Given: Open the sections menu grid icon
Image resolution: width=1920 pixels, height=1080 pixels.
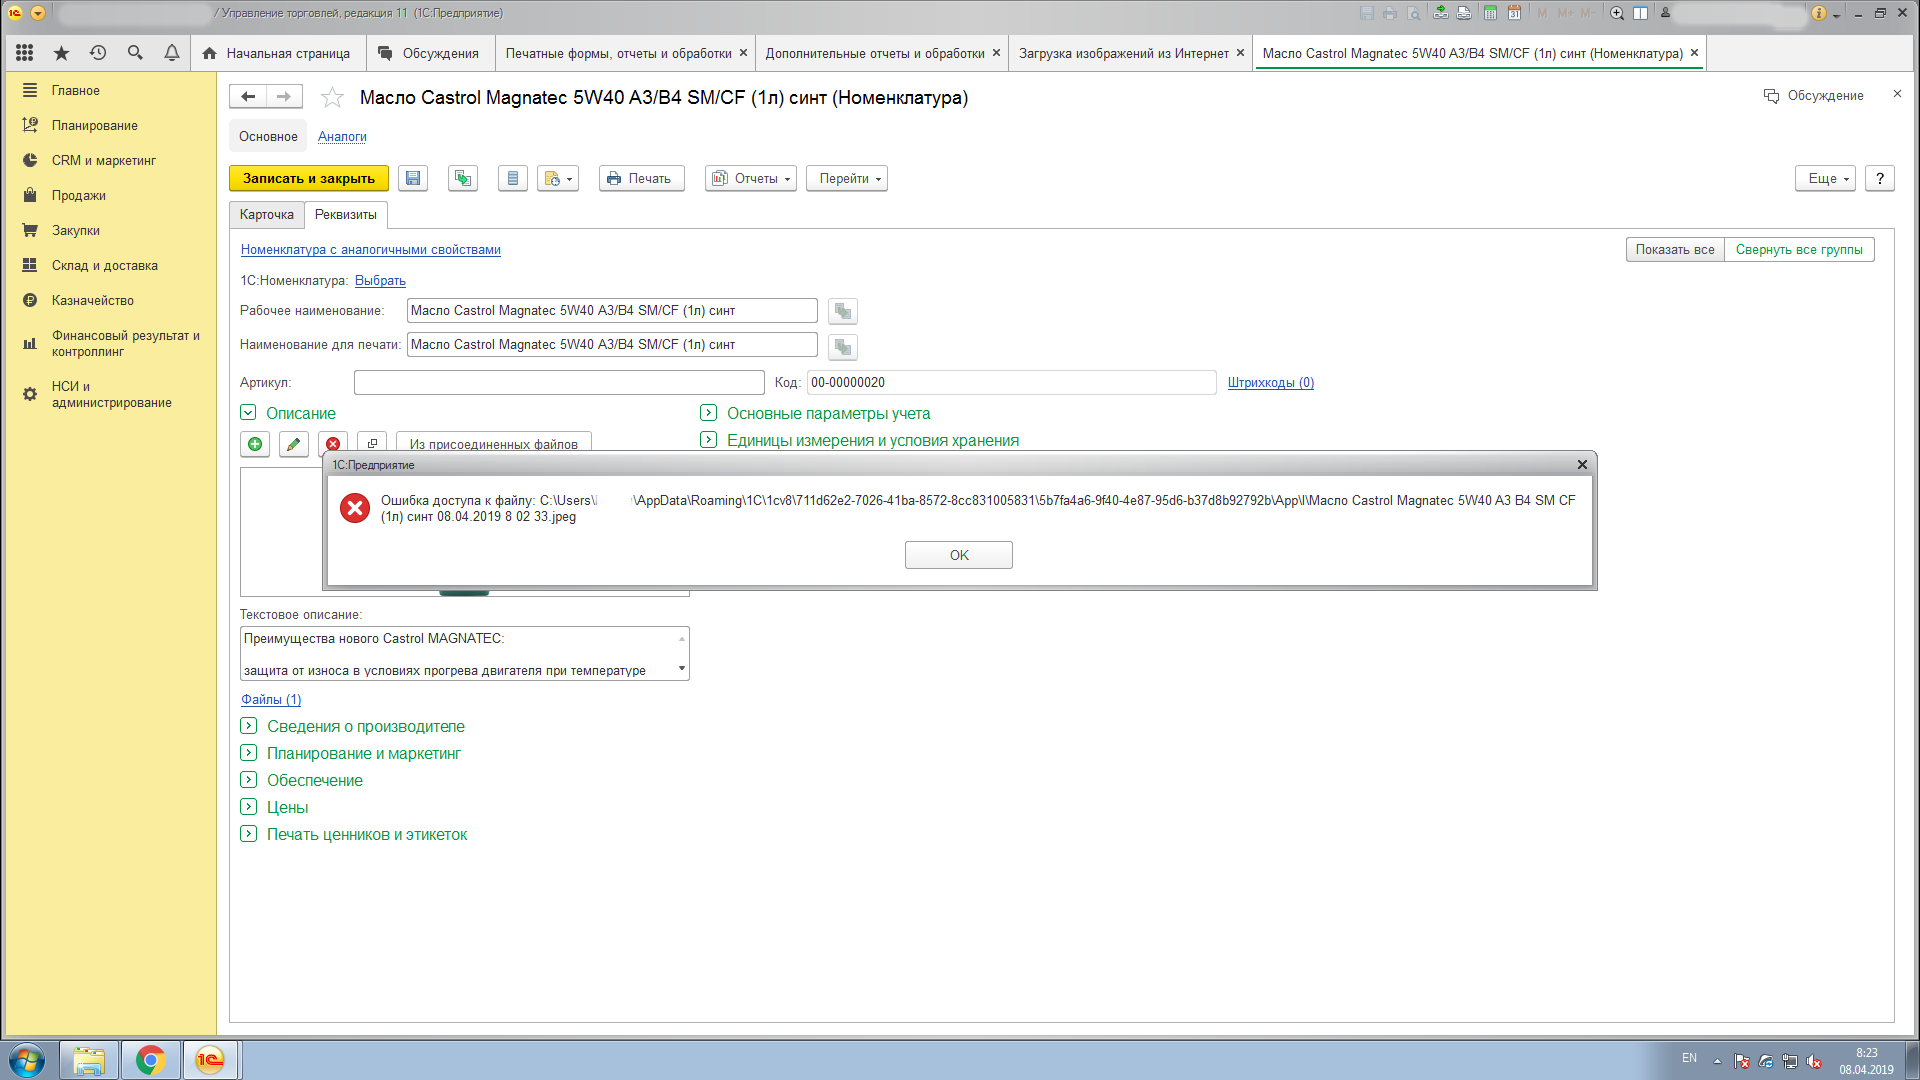Looking at the screenshot, I should pyautogui.click(x=24, y=53).
